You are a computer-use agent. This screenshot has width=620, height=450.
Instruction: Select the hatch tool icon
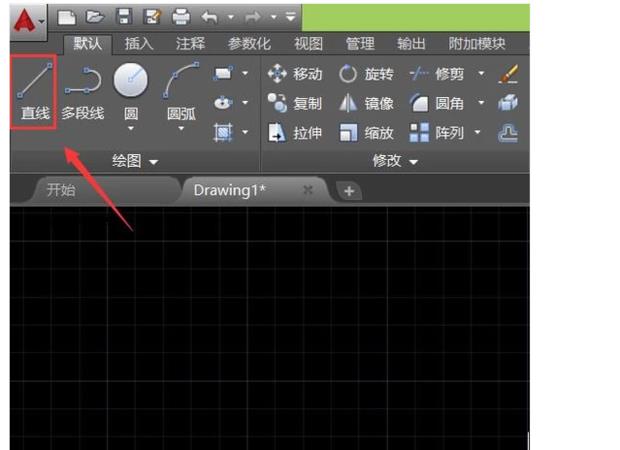tap(223, 132)
